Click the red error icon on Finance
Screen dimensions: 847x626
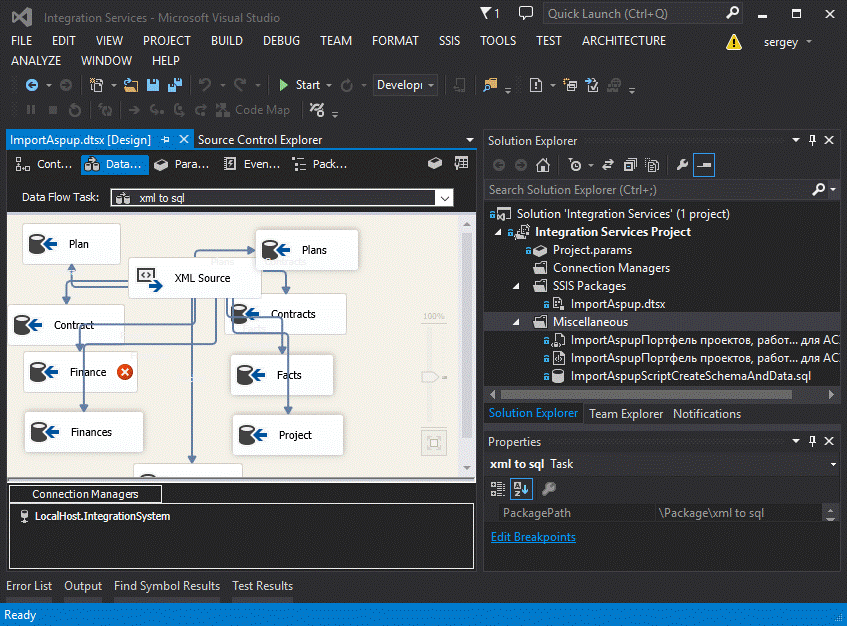(125, 372)
